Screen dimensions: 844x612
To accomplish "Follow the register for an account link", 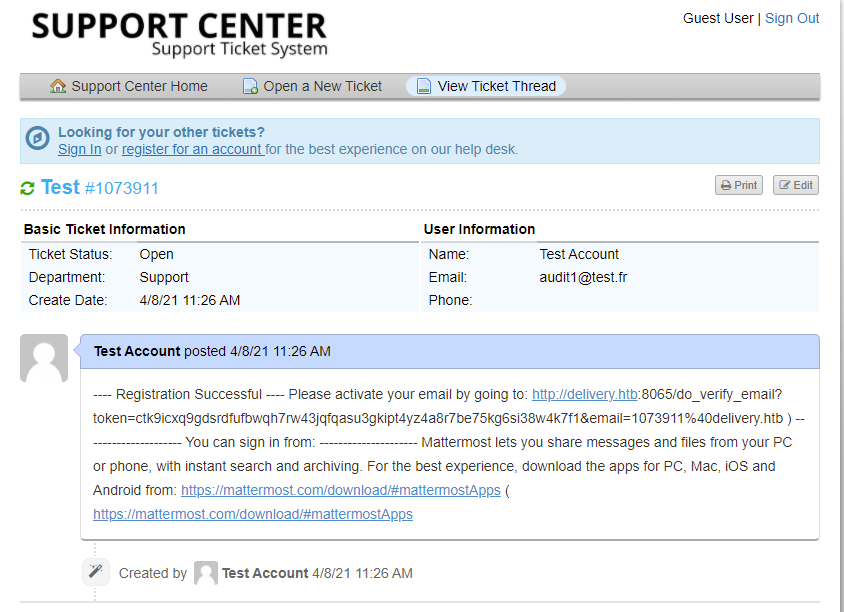I will [192, 149].
